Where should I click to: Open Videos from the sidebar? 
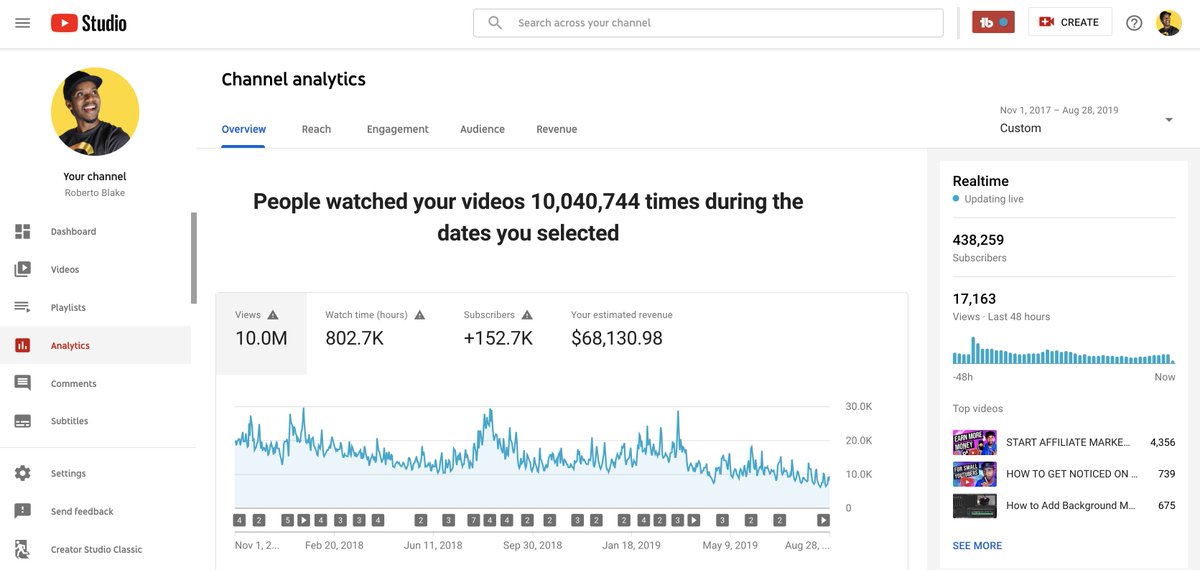point(95,270)
